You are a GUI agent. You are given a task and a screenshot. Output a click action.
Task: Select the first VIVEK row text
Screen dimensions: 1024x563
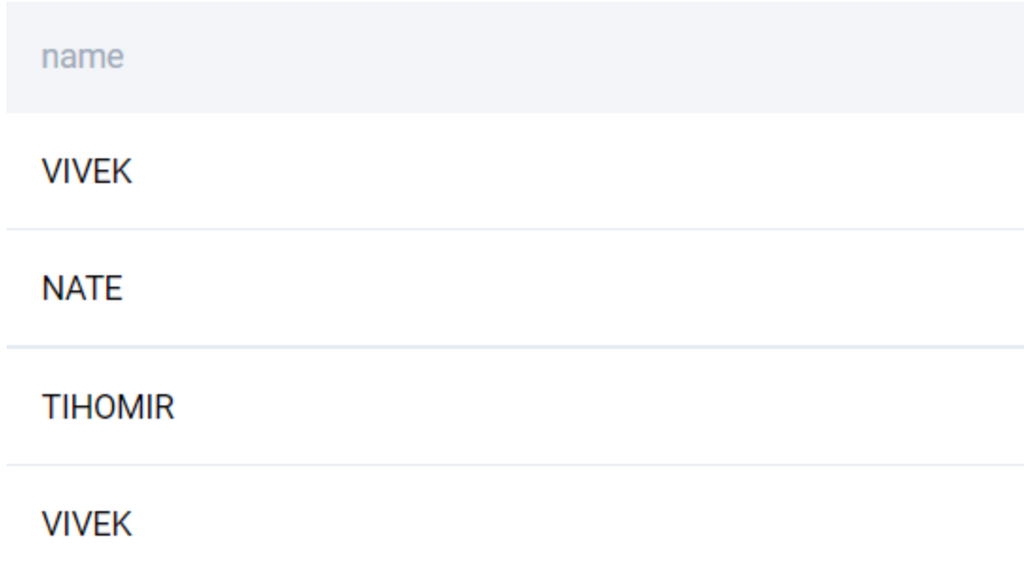click(x=87, y=172)
